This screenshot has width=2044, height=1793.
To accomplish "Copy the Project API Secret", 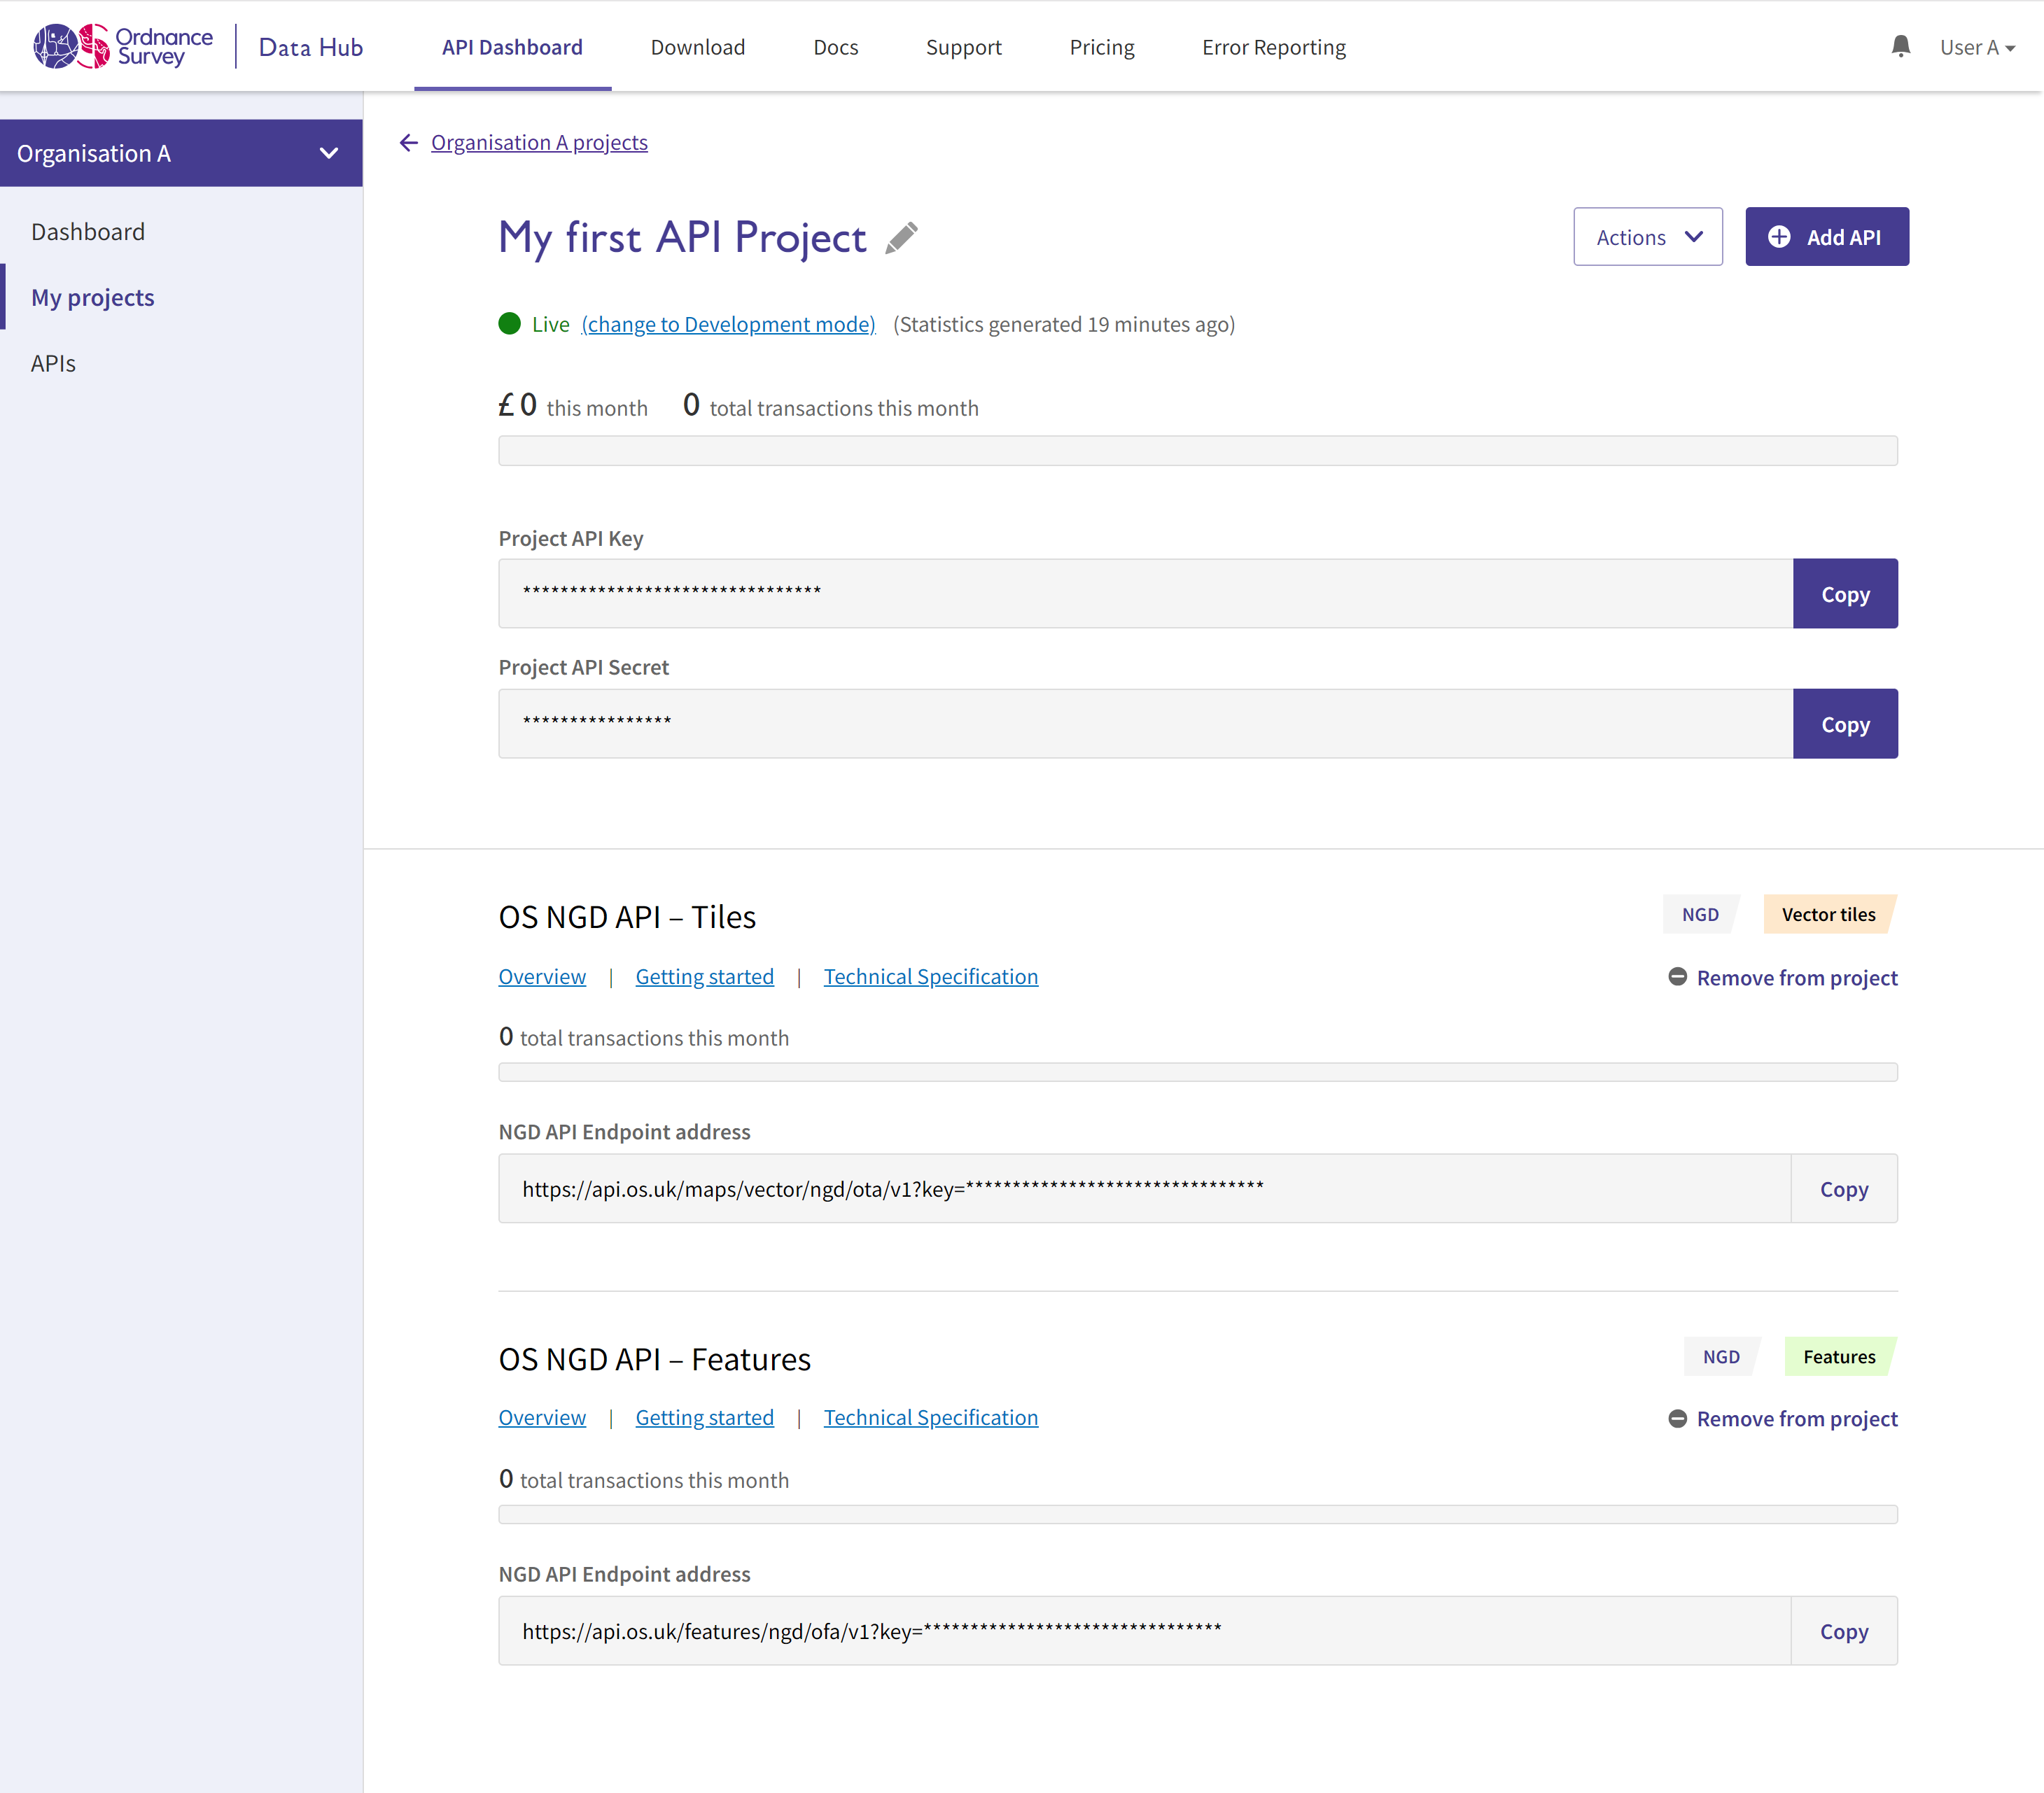I will click(1845, 723).
